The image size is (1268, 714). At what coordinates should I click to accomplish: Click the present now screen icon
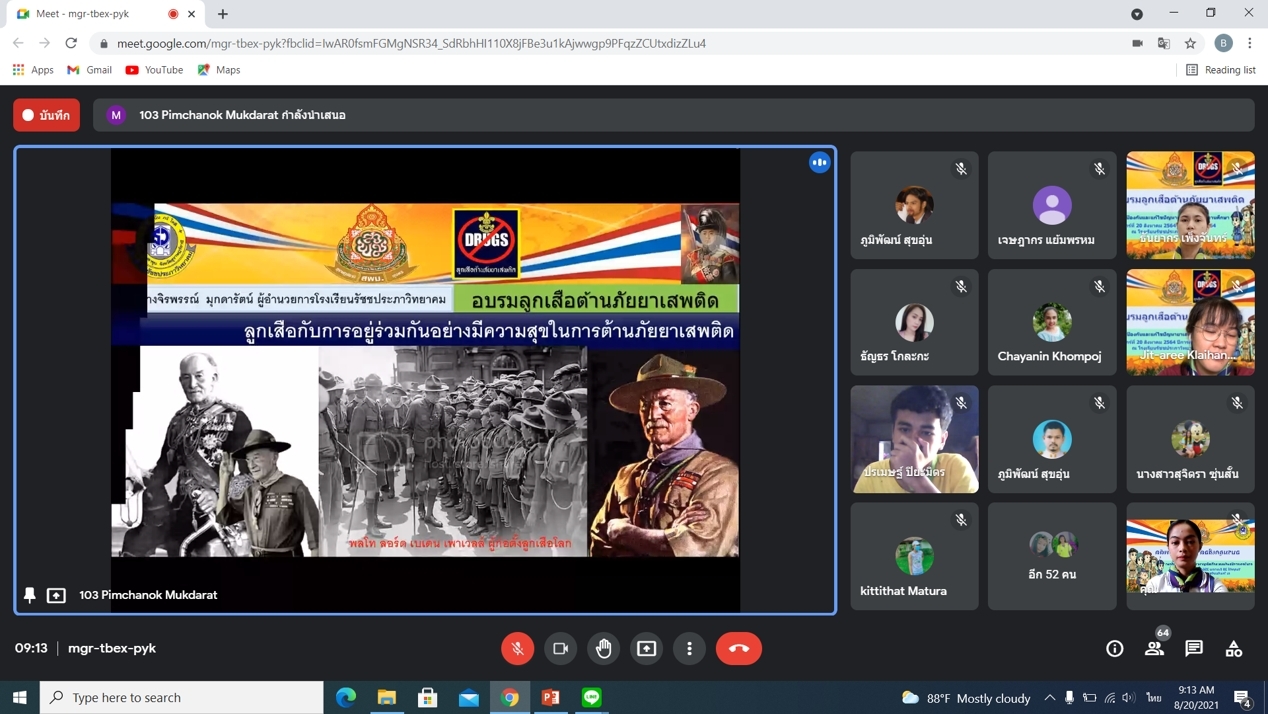(x=646, y=648)
